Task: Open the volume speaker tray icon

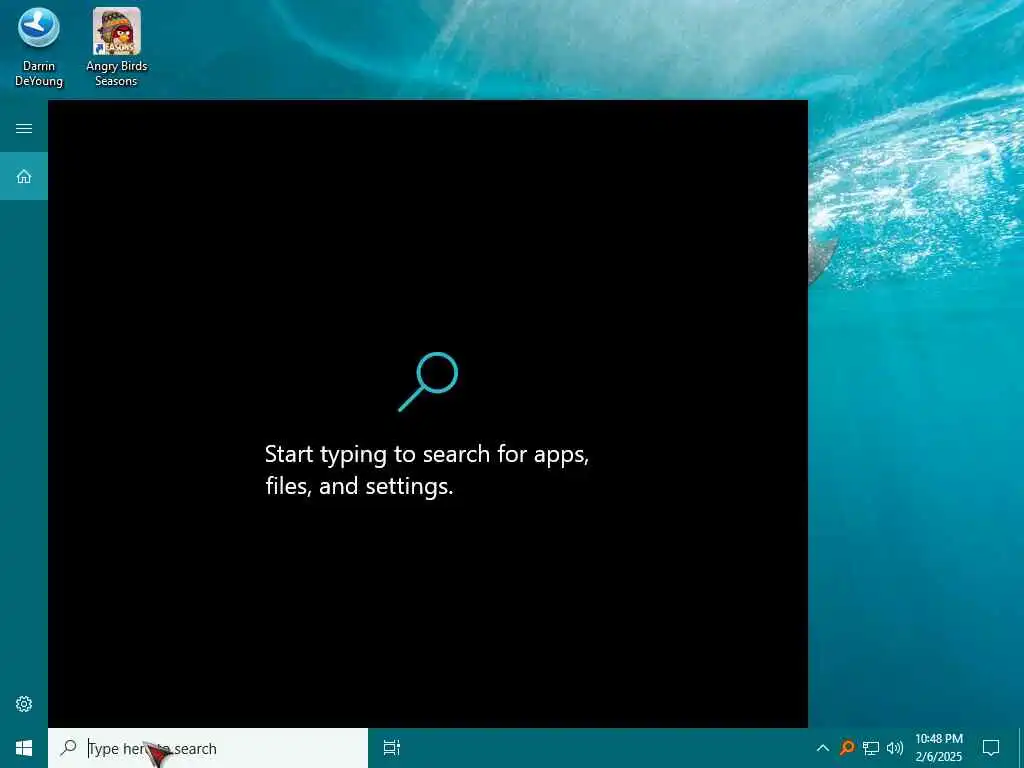Action: (895, 748)
